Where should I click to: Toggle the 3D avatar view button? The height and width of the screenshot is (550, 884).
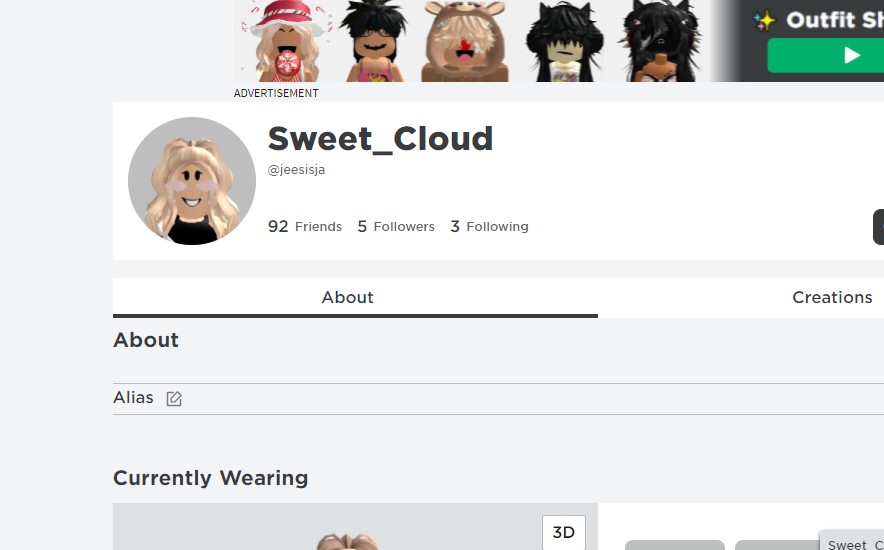tap(564, 532)
